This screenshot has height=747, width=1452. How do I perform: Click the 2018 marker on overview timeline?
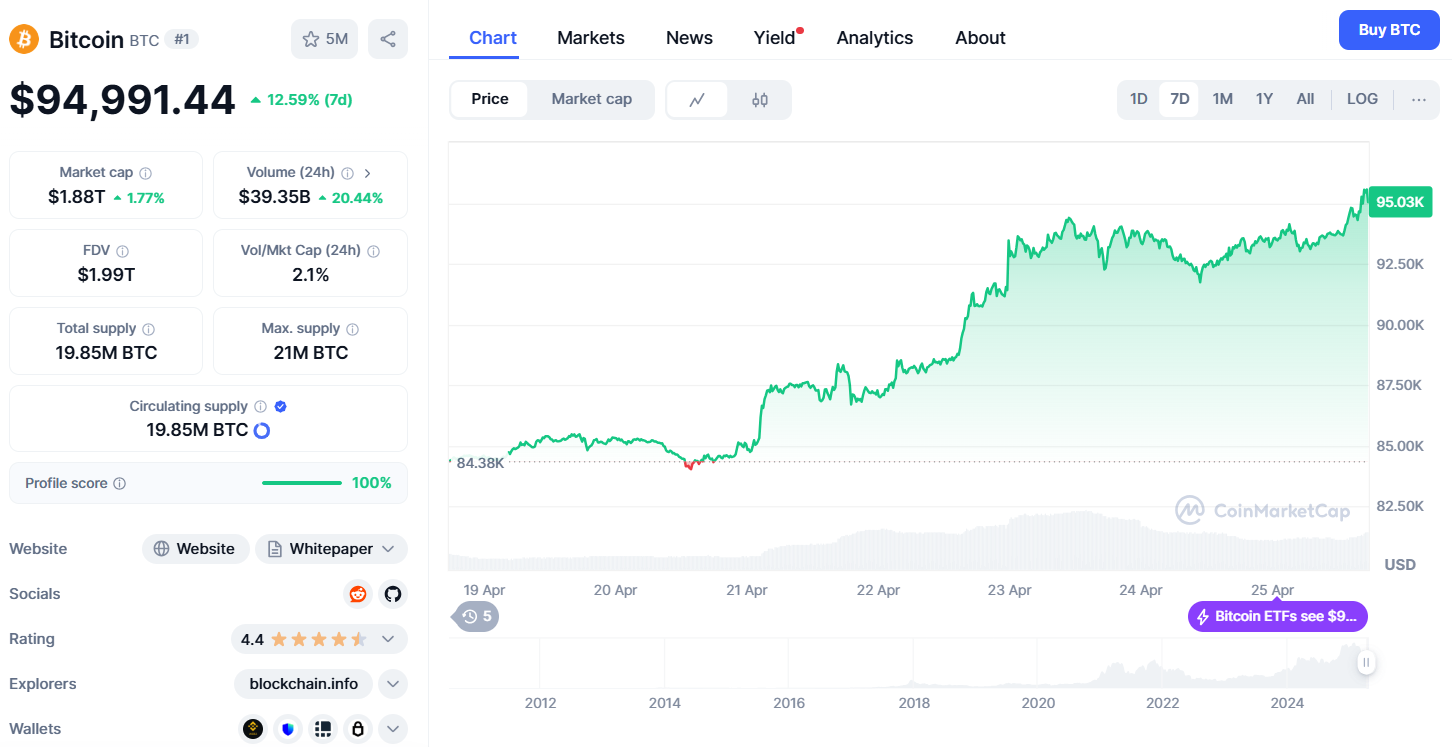click(914, 703)
